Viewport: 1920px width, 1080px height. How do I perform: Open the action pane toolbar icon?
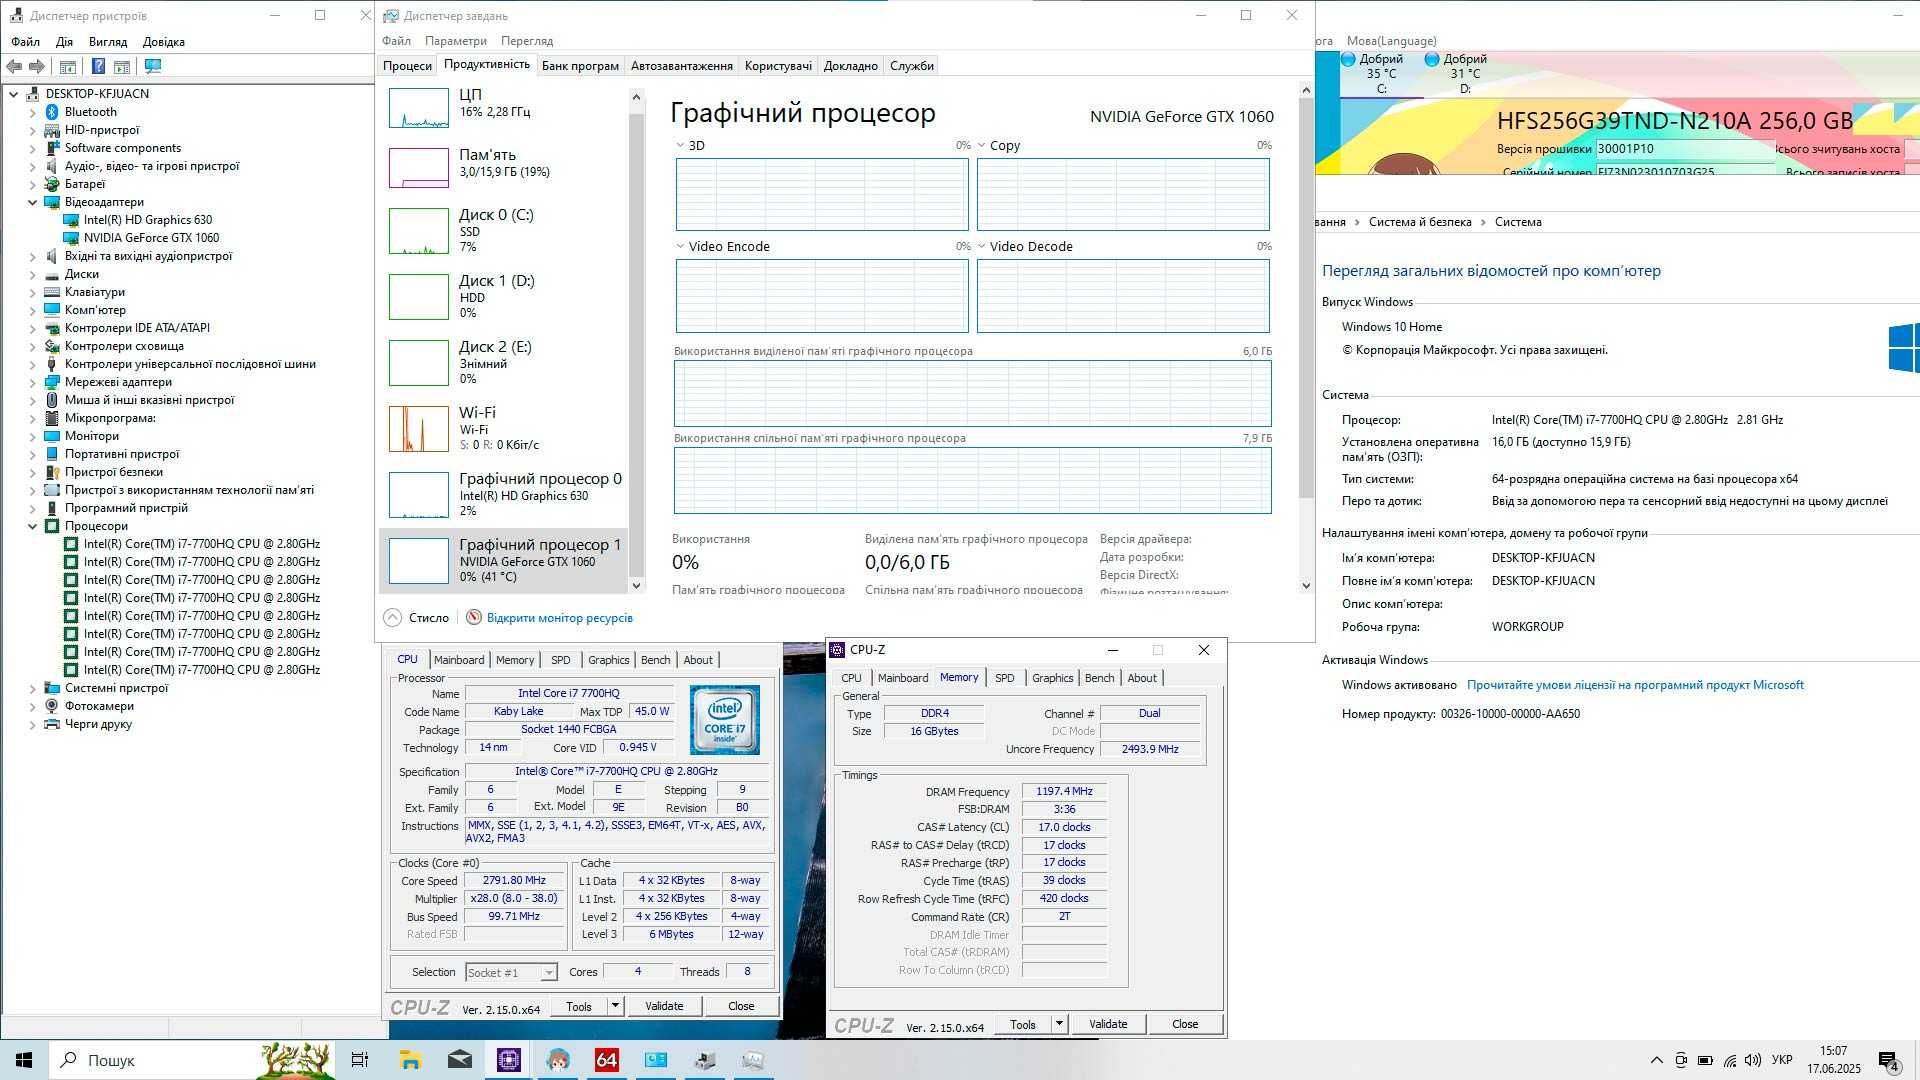(122, 66)
